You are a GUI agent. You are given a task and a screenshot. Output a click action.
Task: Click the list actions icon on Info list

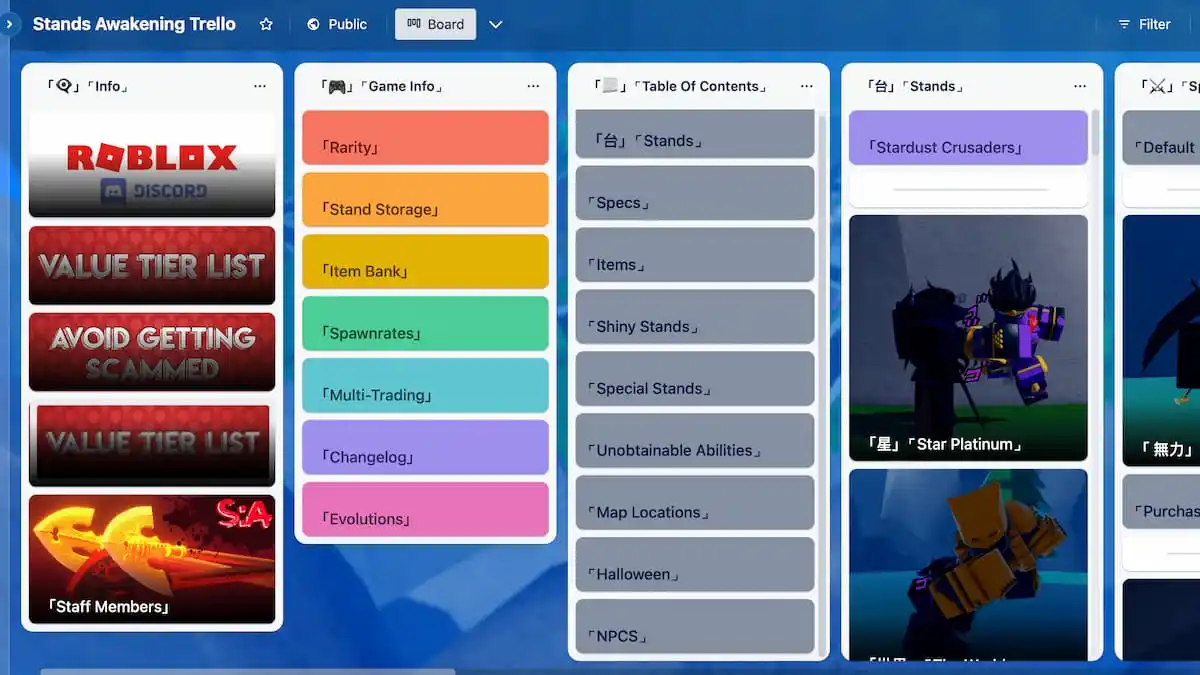pos(260,86)
